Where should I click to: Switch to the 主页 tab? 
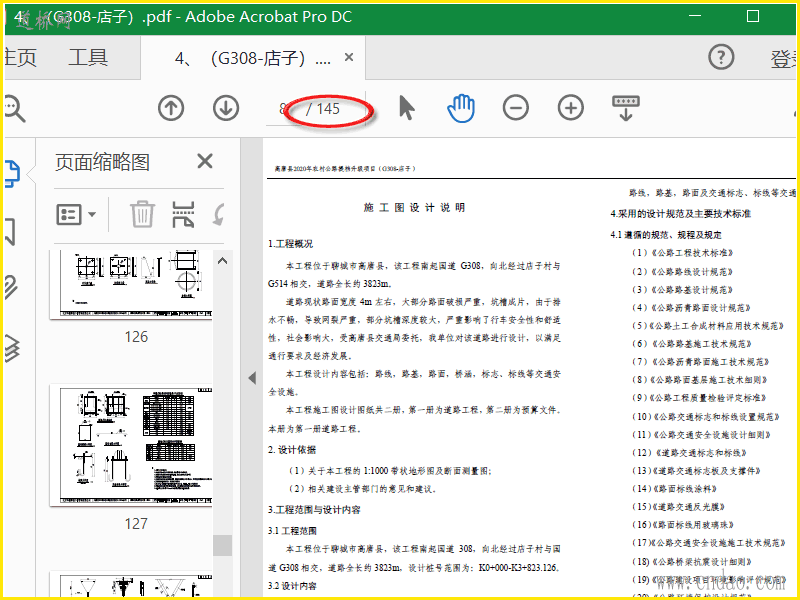20,57
